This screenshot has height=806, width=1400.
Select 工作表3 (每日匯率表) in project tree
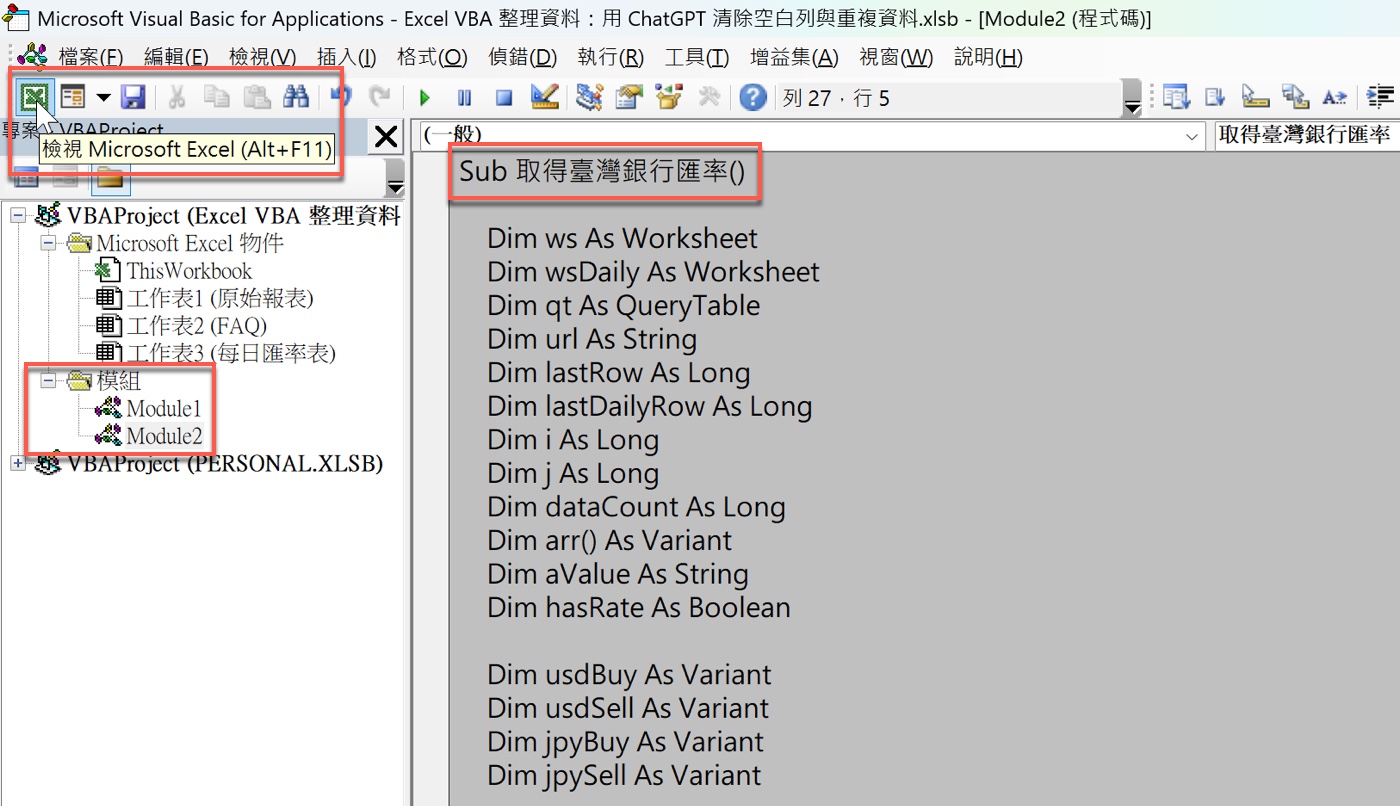[x=231, y=353]
